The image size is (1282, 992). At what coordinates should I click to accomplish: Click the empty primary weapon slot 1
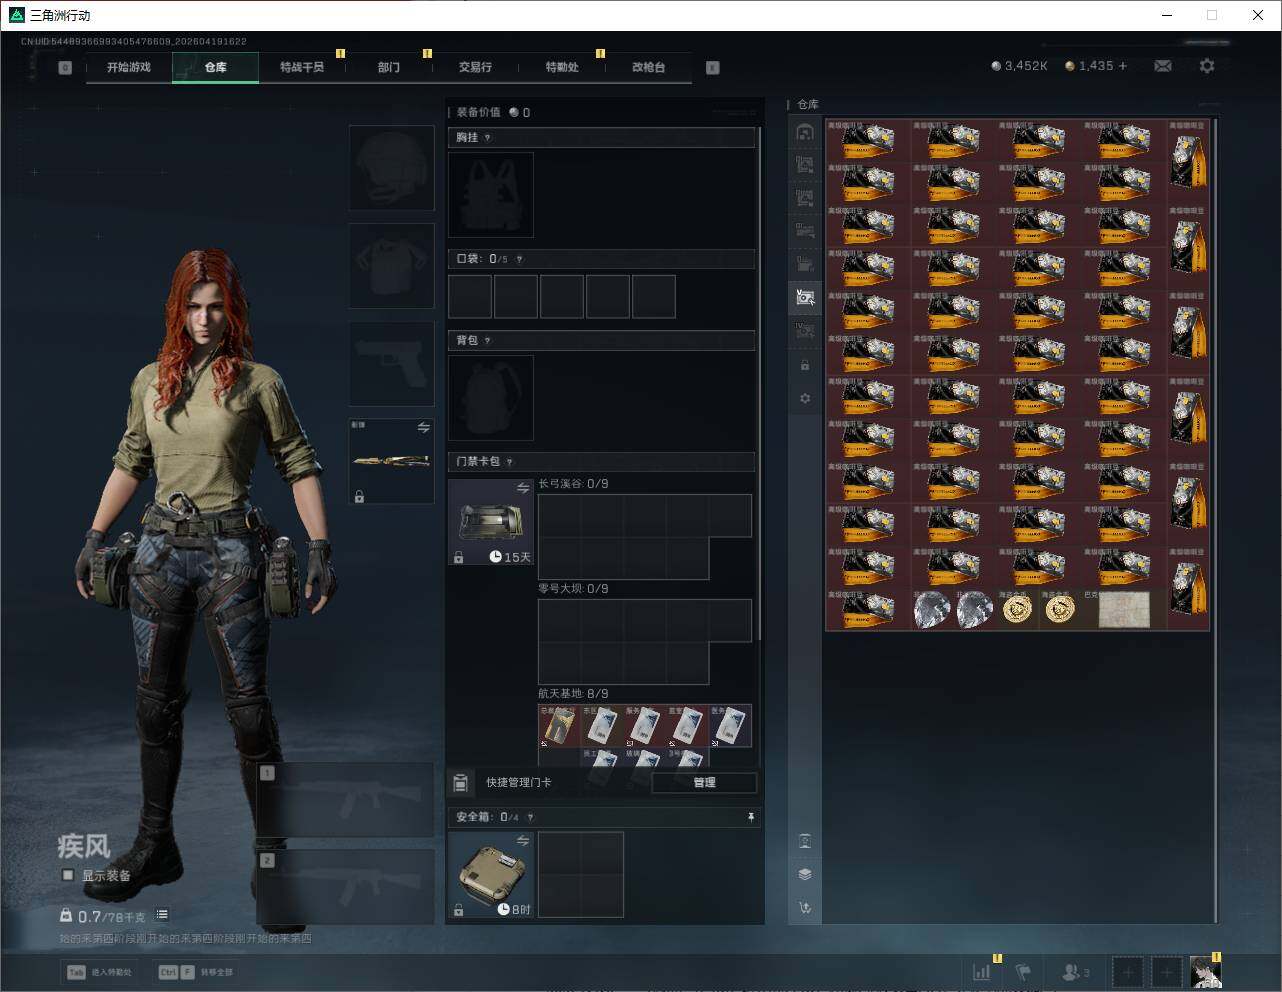pyautogui.click(x=346, y=800)
